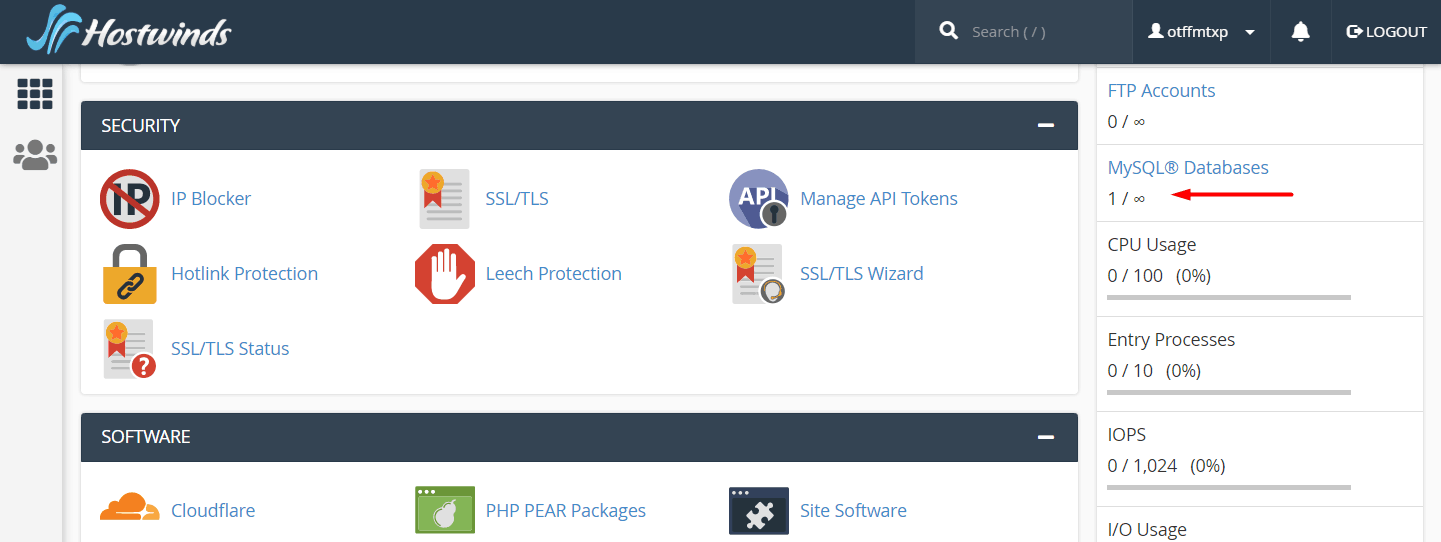1441x542 pixels.
Task: Click the Leech Protection stop-hand icon
Action: click(x=444, y=274)
